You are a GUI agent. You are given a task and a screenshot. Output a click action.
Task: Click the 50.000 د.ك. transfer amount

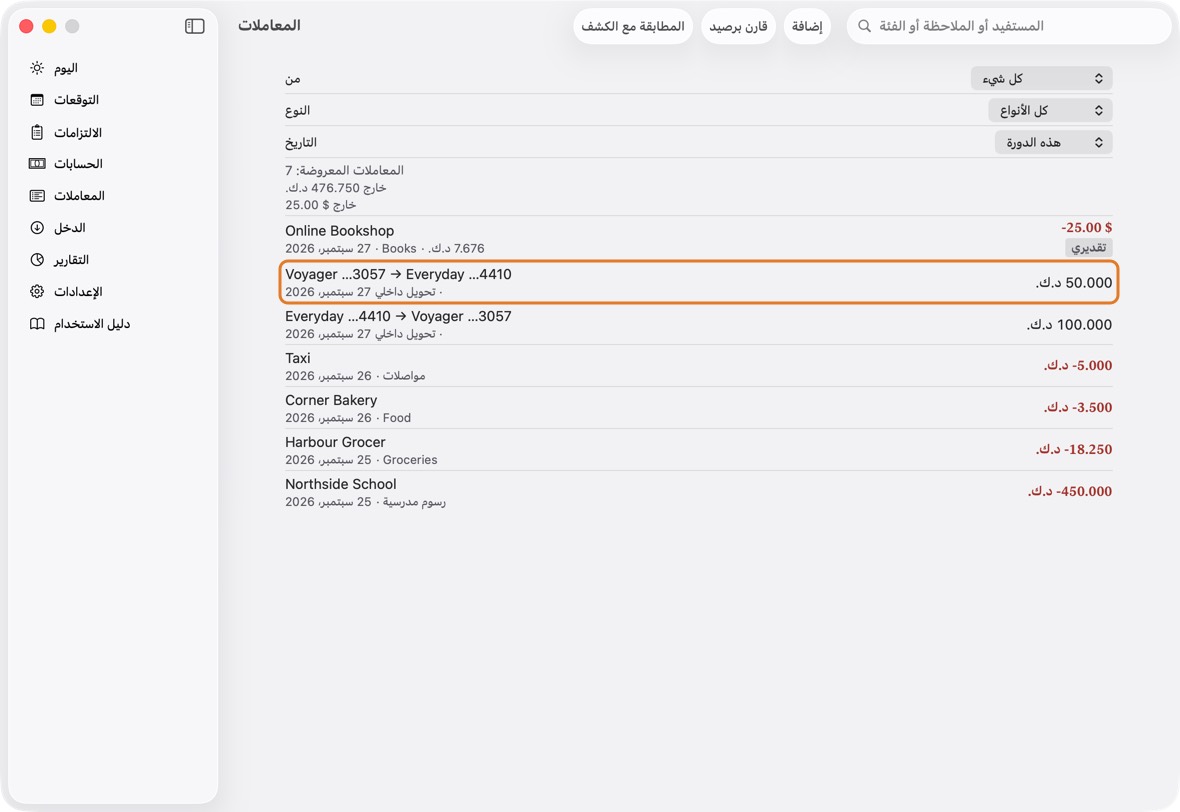pyautogui.click(x=1073, y=282)
